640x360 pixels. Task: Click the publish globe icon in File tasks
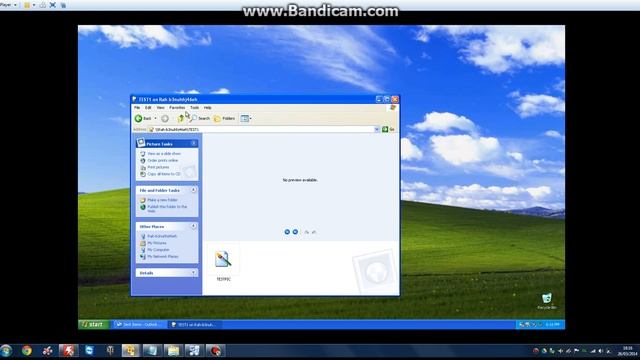tap(143, 207)
